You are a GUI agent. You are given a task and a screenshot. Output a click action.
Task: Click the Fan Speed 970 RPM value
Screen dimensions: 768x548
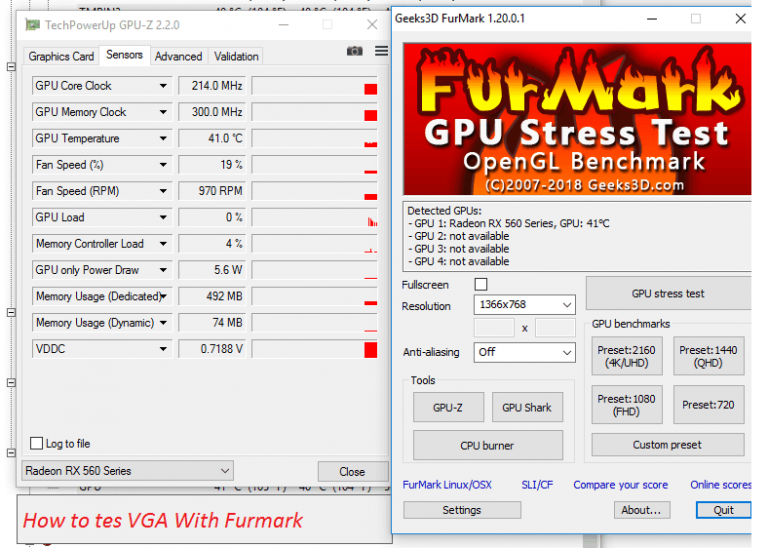tap(212, 191)
